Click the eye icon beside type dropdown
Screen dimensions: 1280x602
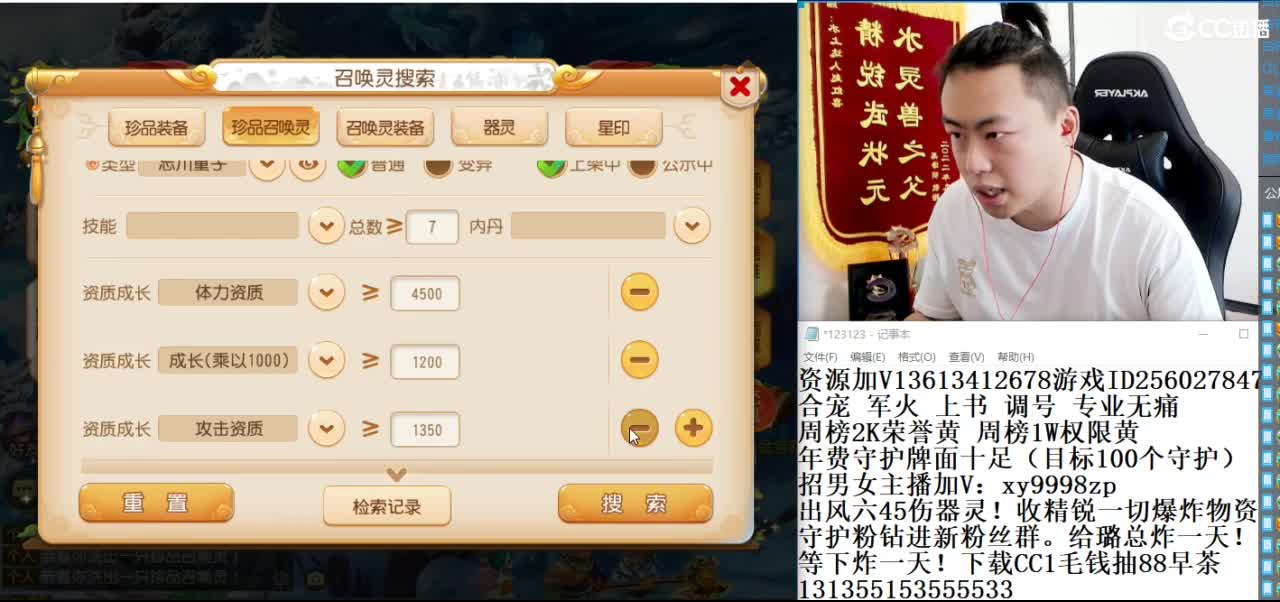(x=308, y=165)
